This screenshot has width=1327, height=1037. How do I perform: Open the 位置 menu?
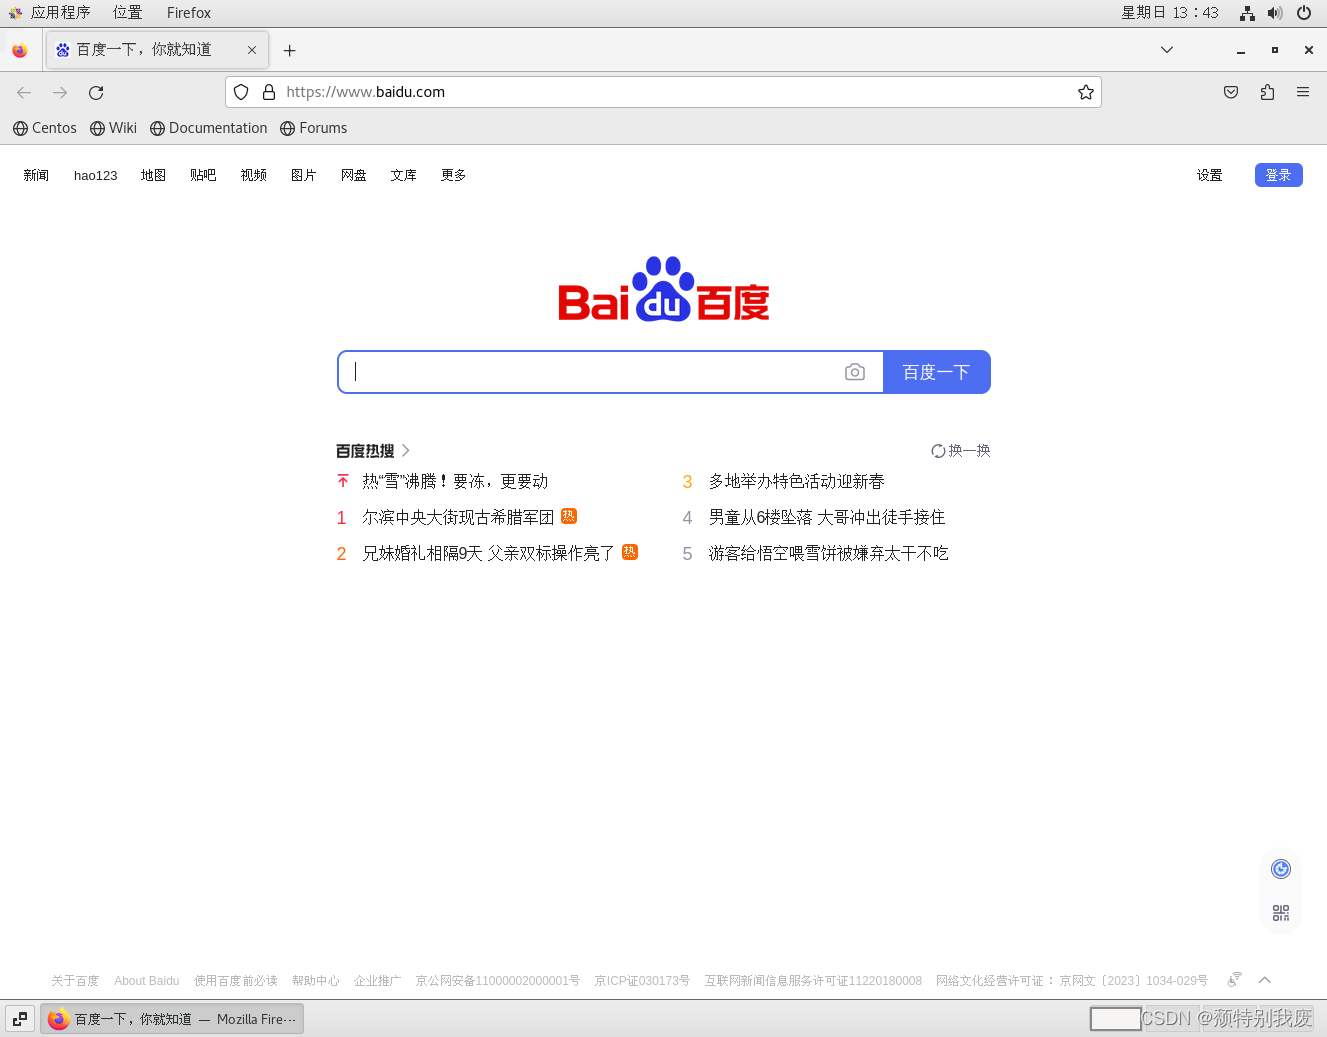[127, 13]
